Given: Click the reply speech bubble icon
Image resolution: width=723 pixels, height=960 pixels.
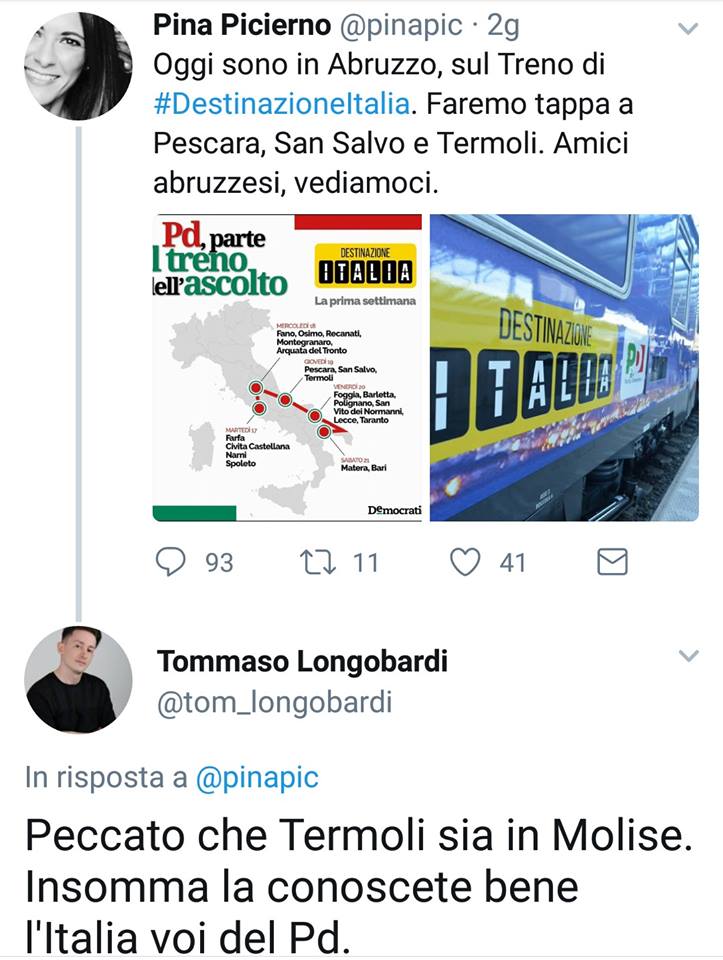Looking at the screenshot, I should click(x=172, y=562).
